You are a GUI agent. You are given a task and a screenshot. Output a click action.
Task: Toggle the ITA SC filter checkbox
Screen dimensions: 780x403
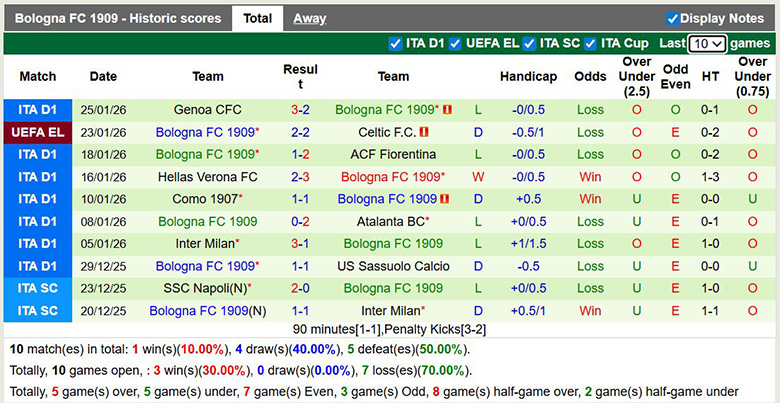point(530,44)
